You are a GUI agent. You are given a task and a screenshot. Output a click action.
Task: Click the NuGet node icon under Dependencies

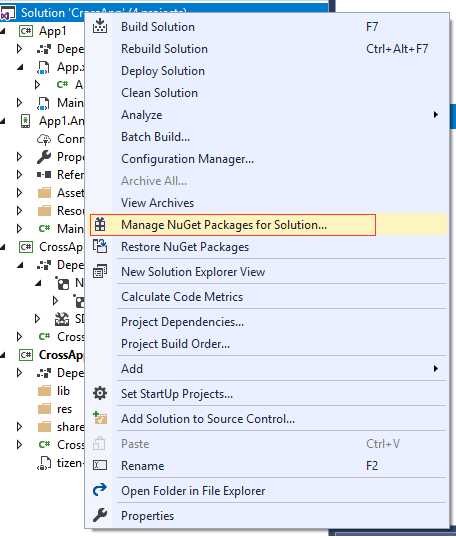62,283
